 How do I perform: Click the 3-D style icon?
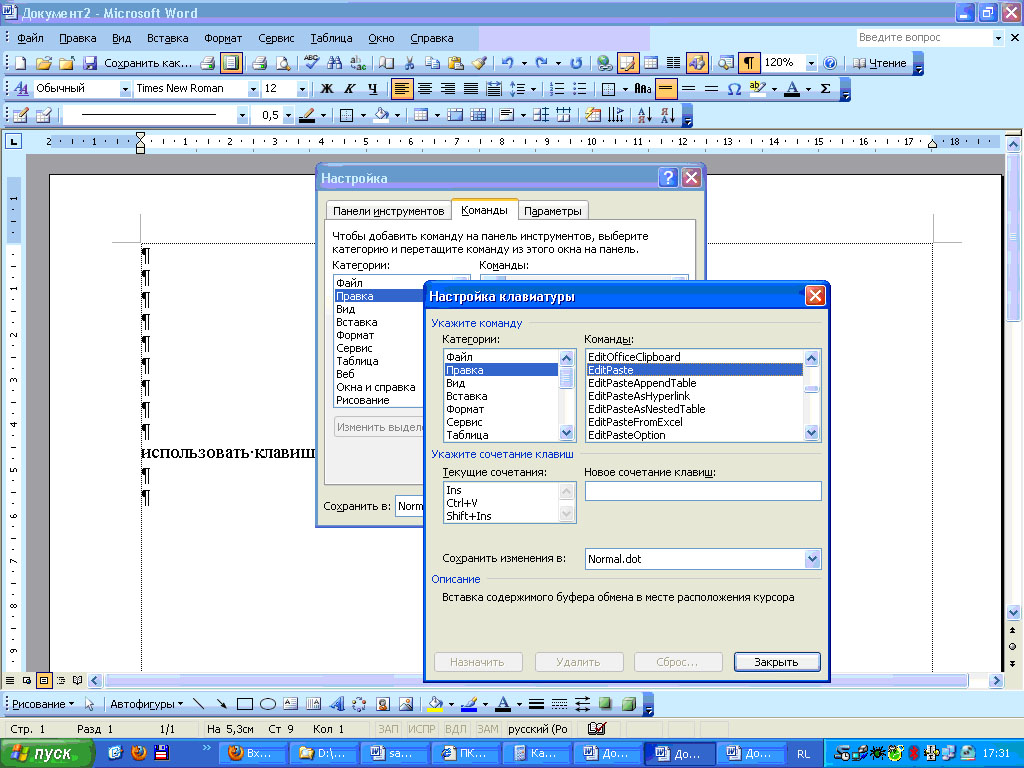coord(628,704)
